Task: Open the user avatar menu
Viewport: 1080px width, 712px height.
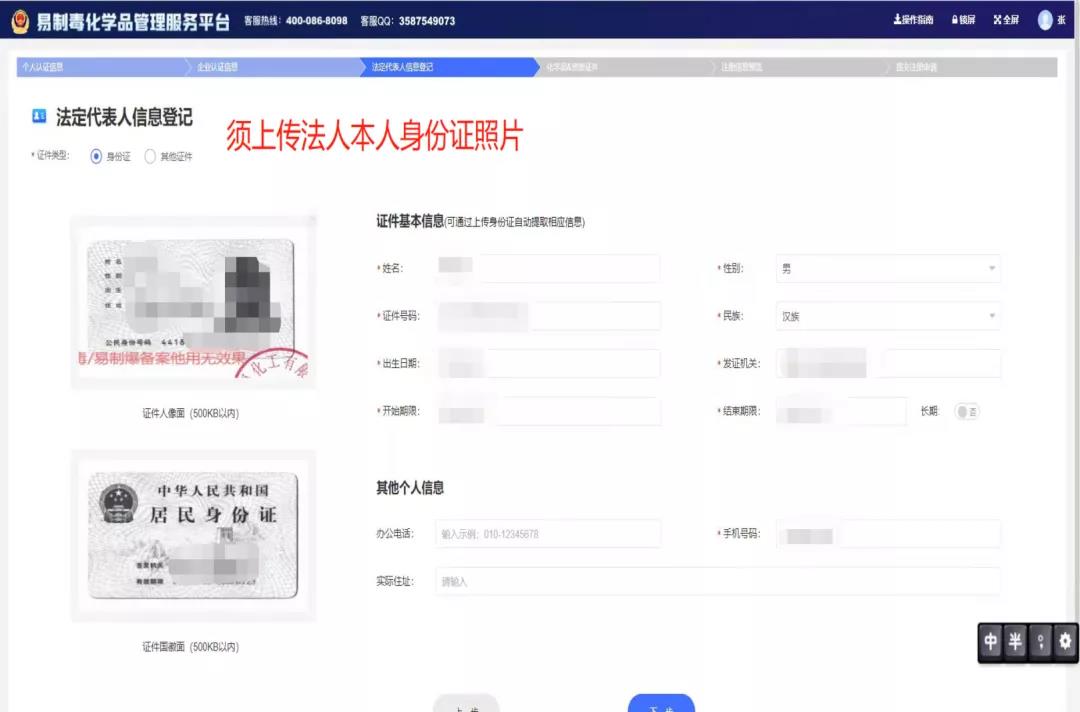Action: pos(1046,20)
